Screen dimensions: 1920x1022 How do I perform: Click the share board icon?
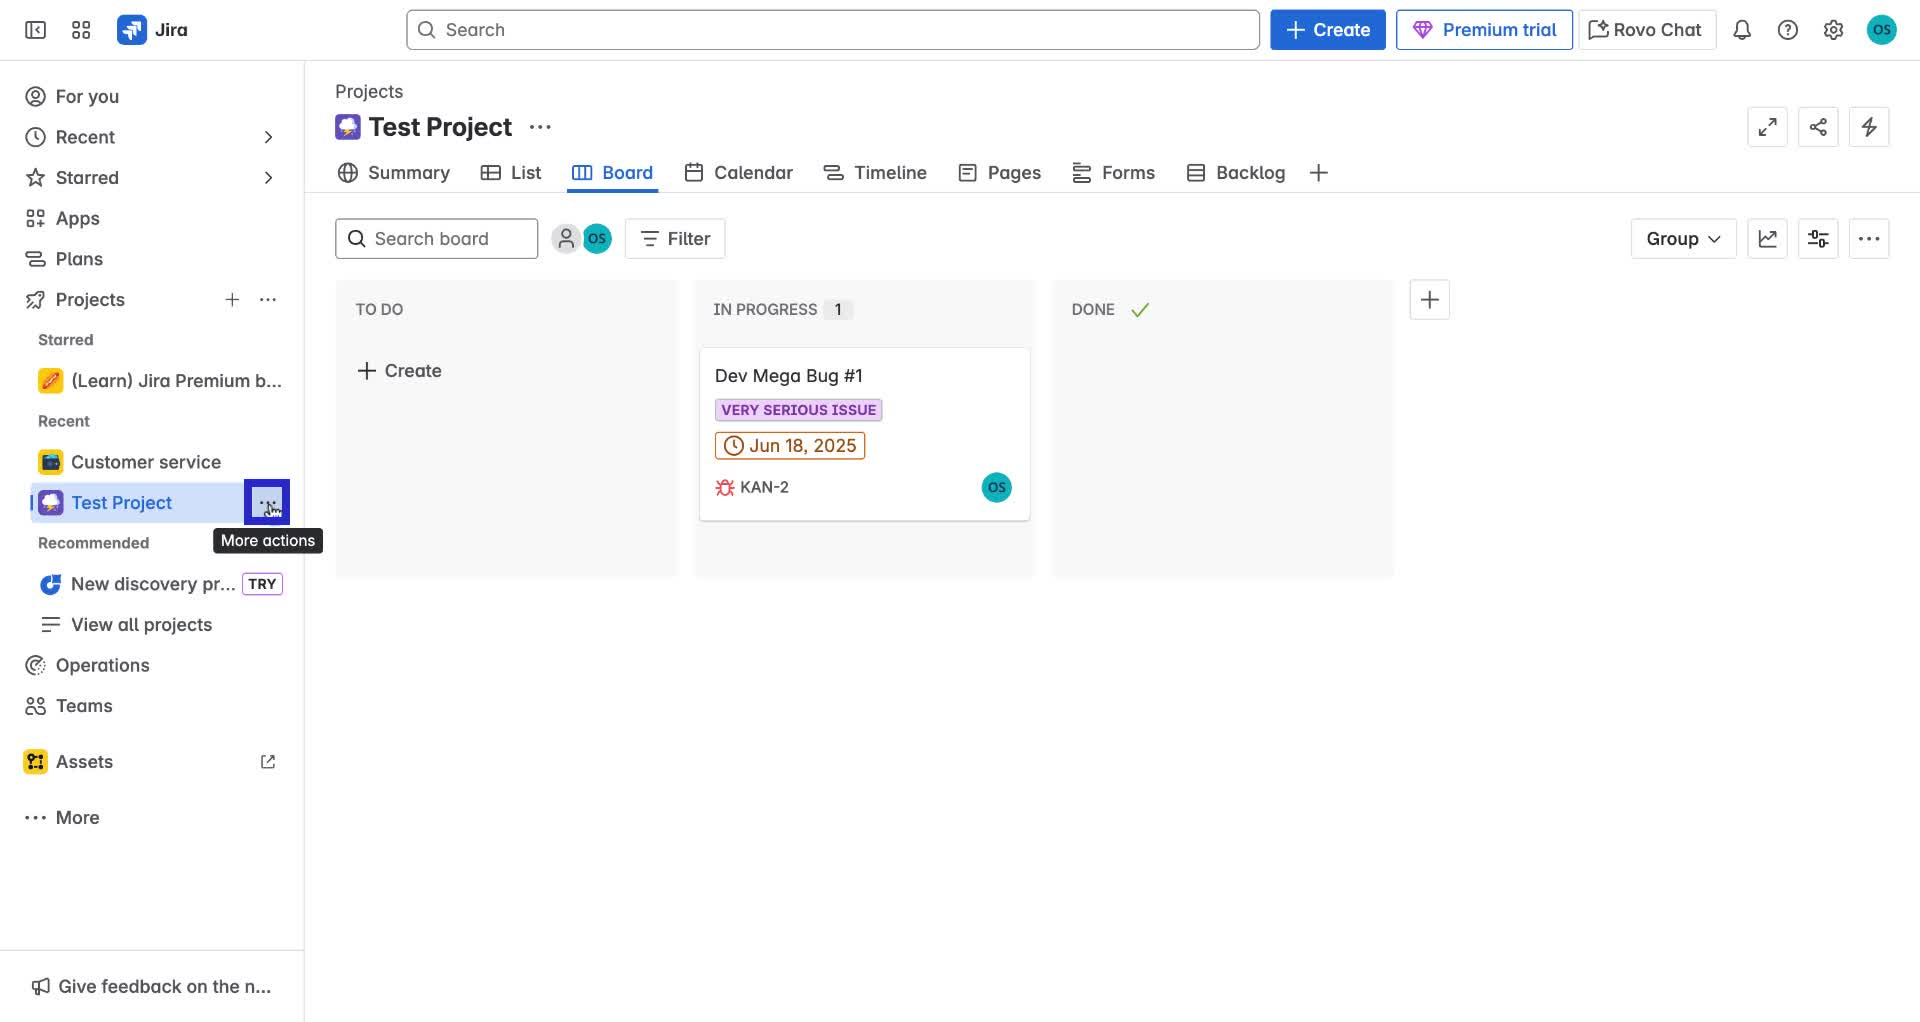pos(1818,127)
